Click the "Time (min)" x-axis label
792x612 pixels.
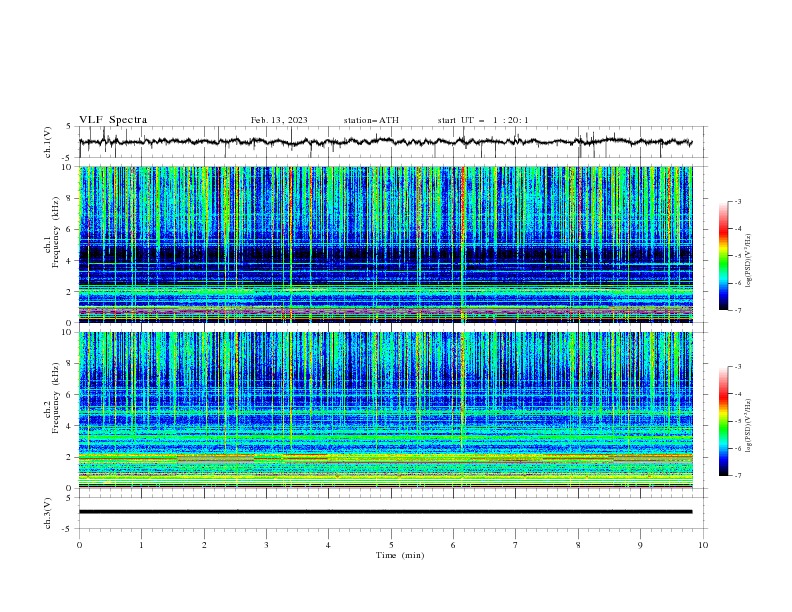click(x=400, y=555)
